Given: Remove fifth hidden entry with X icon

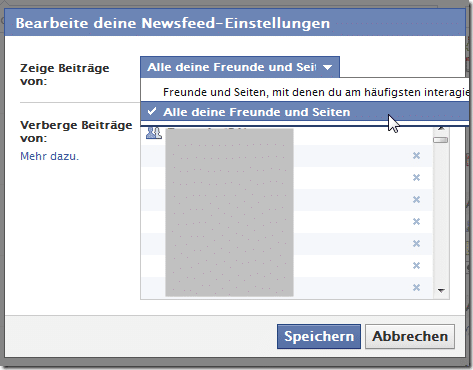Looking at the screenshot, I should click(416, 244).
